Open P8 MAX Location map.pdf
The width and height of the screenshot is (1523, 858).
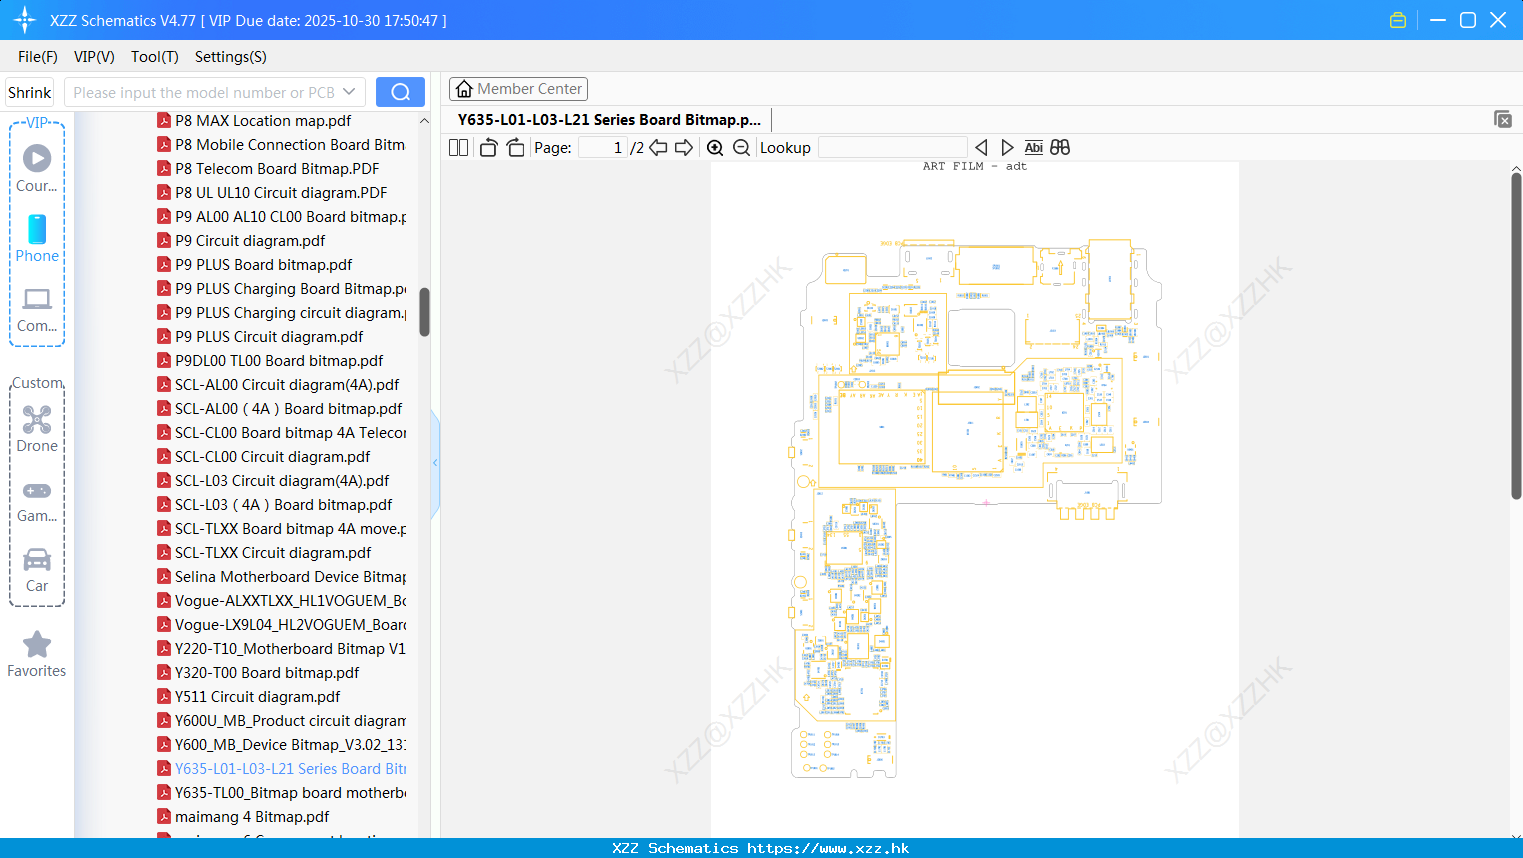click(x=263, y=120)
